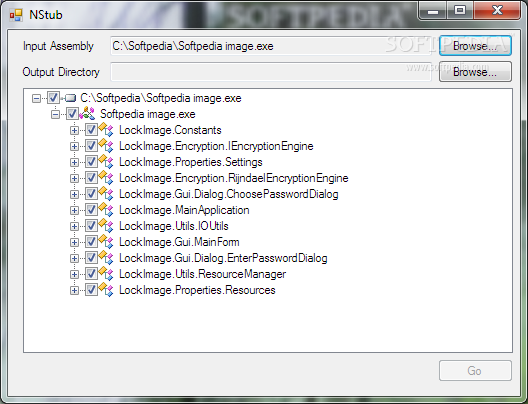Disable the LockImage.Properties.Settings checkbox
This screenshot has height=404, width=528.
click(x=91, y=162)
